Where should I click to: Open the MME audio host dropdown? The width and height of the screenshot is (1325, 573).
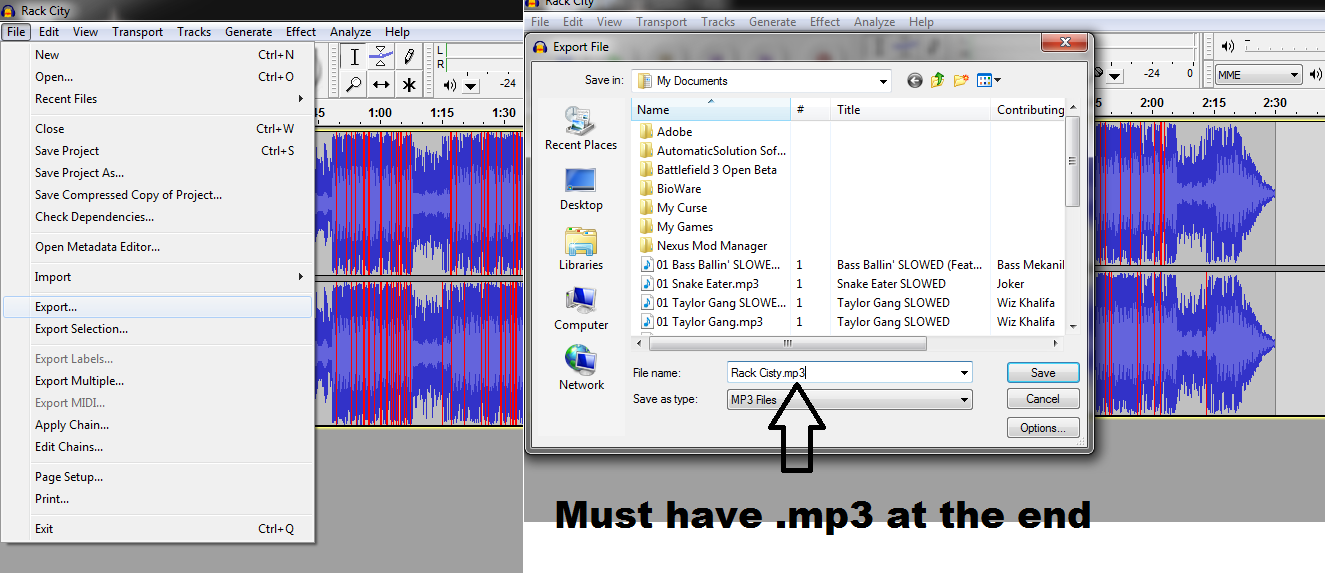click(x=1257, y=74)
